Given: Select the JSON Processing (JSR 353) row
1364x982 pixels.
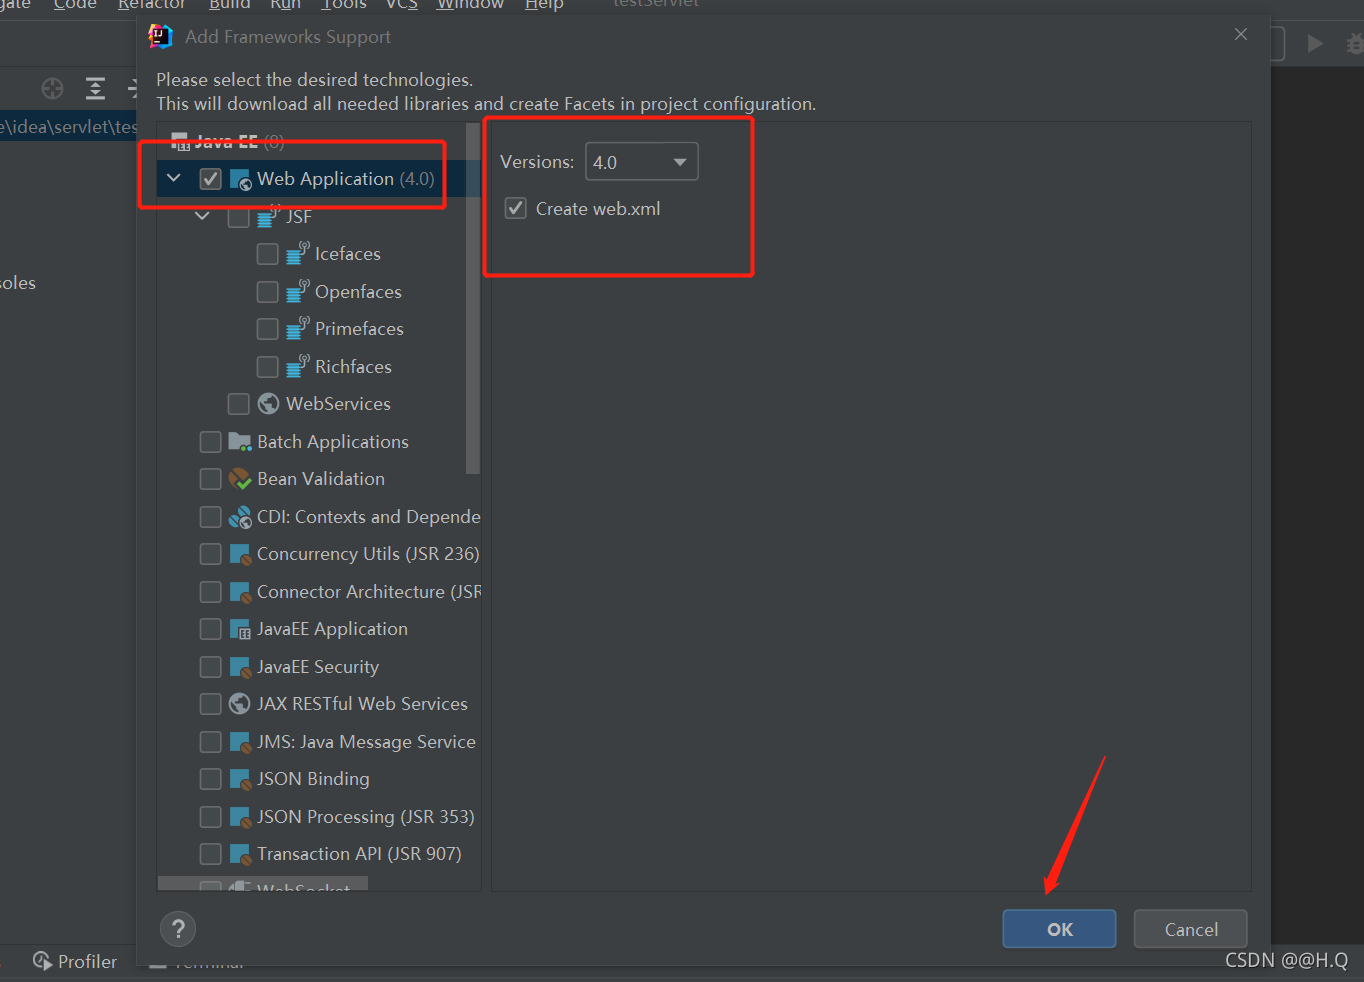Looking at the screenshot, I should (319, 817).
